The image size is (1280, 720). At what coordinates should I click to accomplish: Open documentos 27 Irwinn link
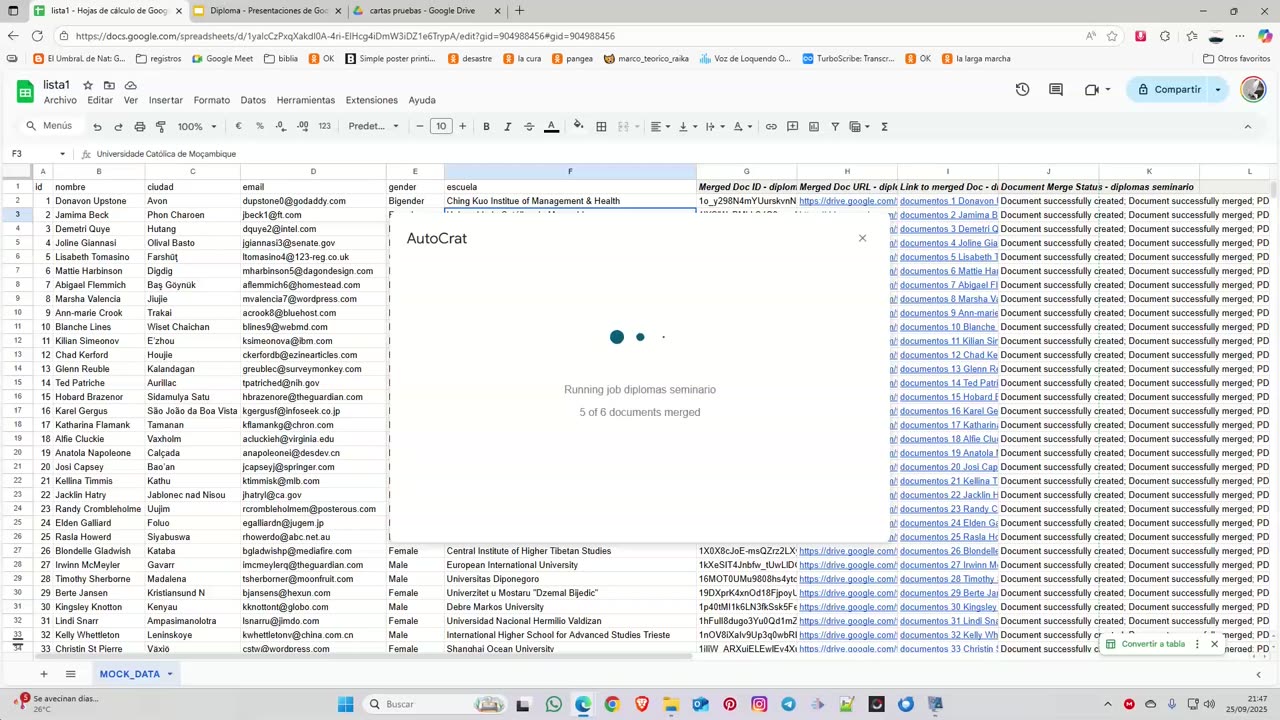pos(948,565)
